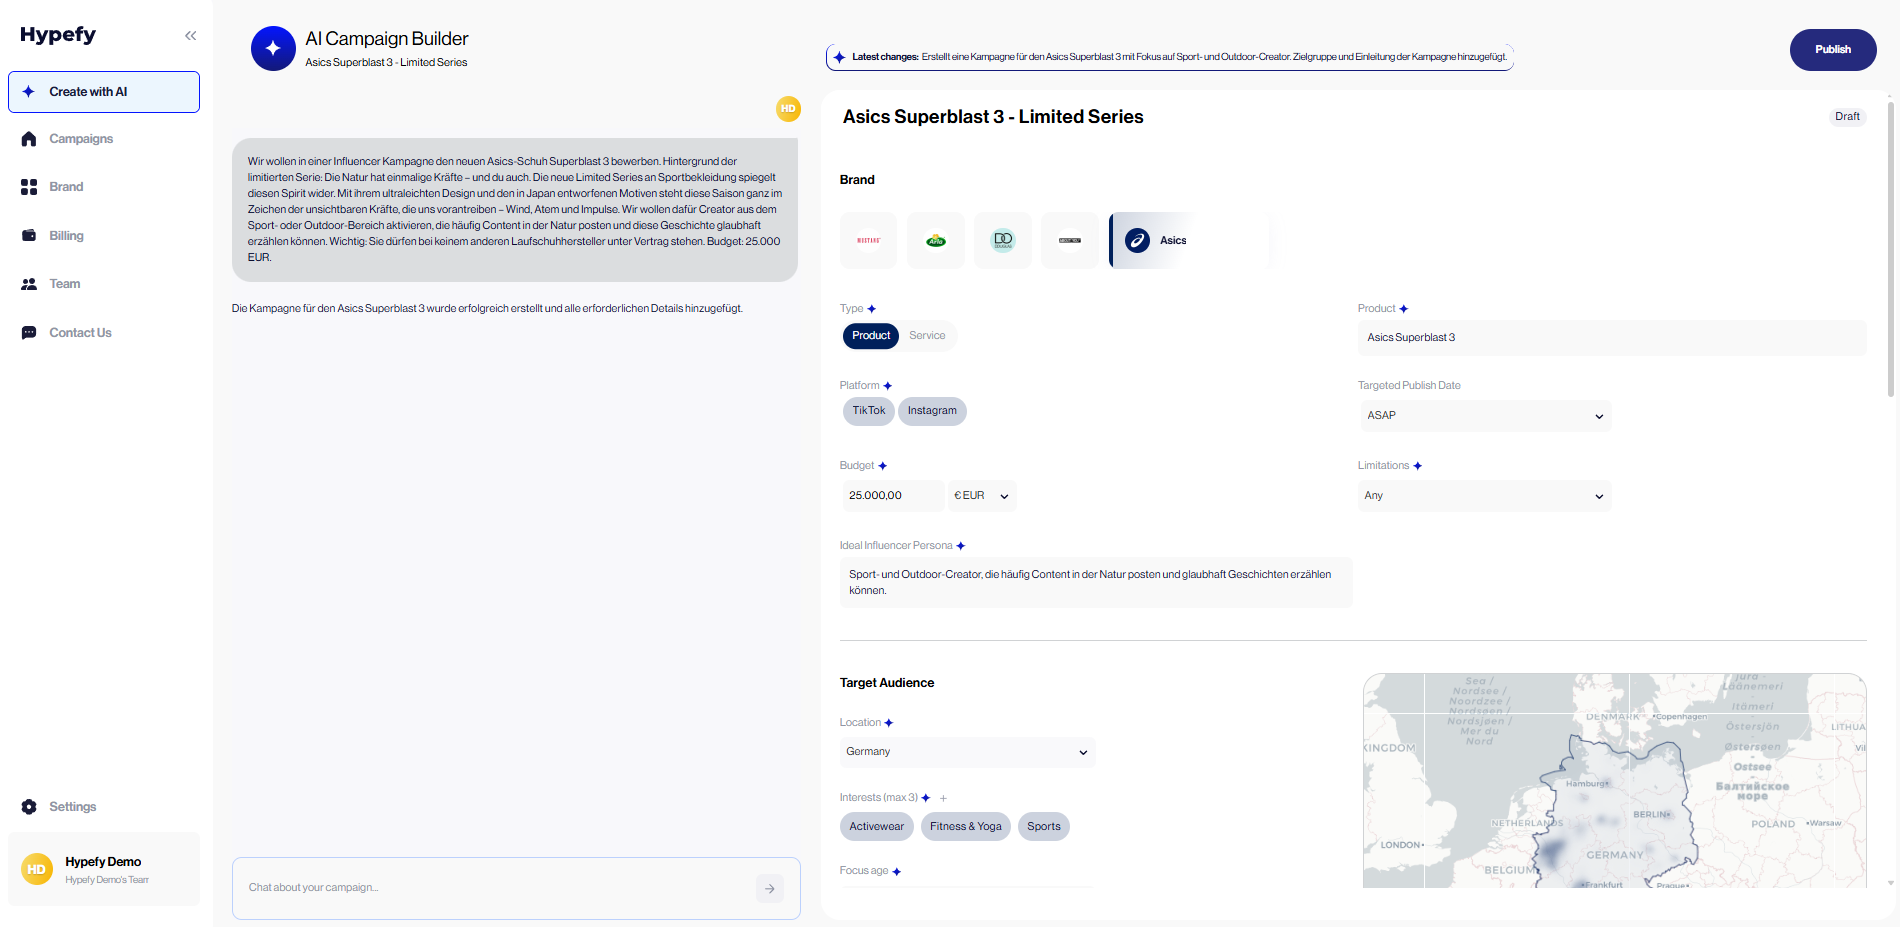Click the Billing wallet icon
Viewport: 1900px width, 927px height.
tap(29, 236)
